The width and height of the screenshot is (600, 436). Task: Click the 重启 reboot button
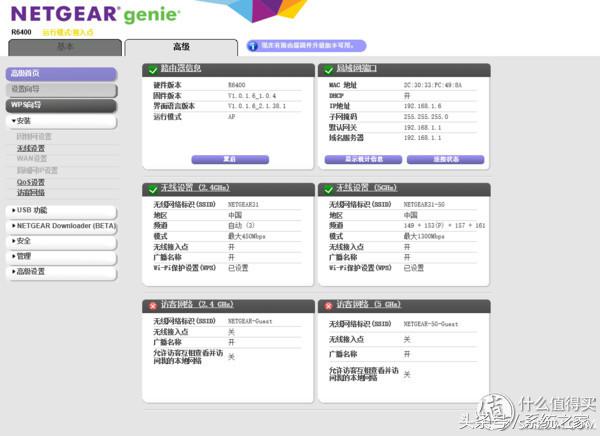coord(230,159)
